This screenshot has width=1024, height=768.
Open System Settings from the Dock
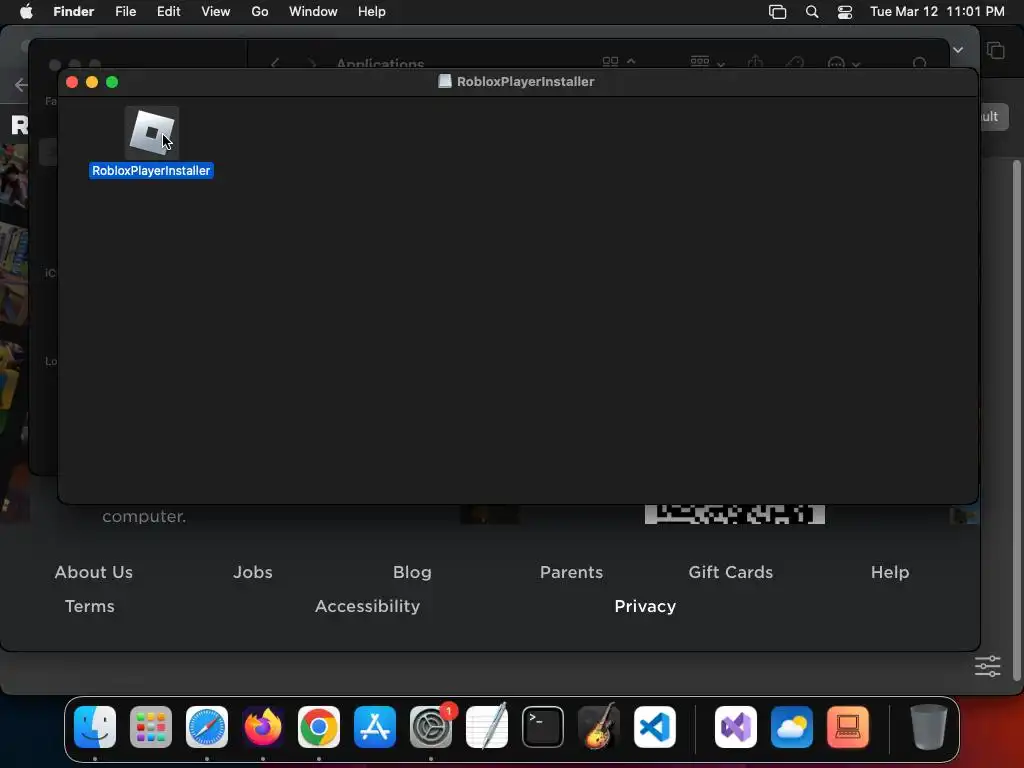tap(431, 727)
